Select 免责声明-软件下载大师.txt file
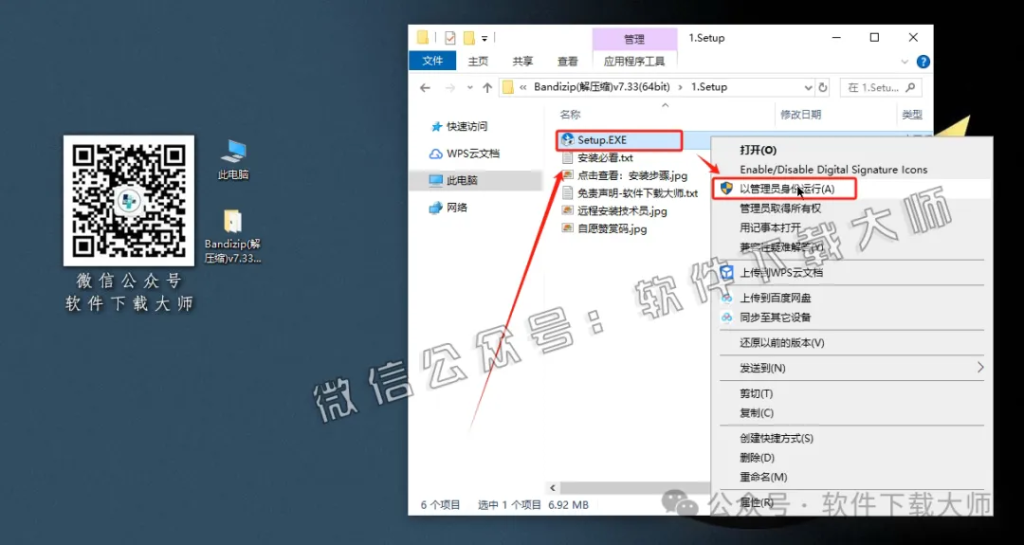 point(630,193)
